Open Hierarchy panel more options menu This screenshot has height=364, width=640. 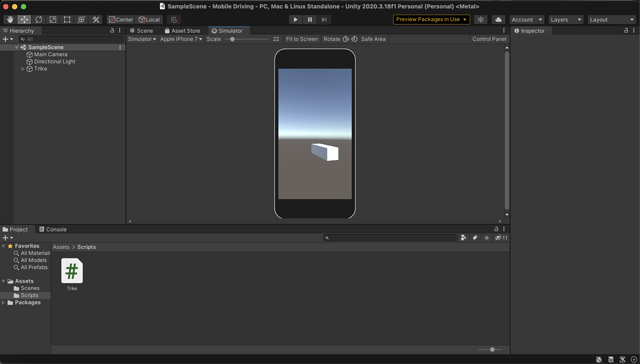point(120,31)
